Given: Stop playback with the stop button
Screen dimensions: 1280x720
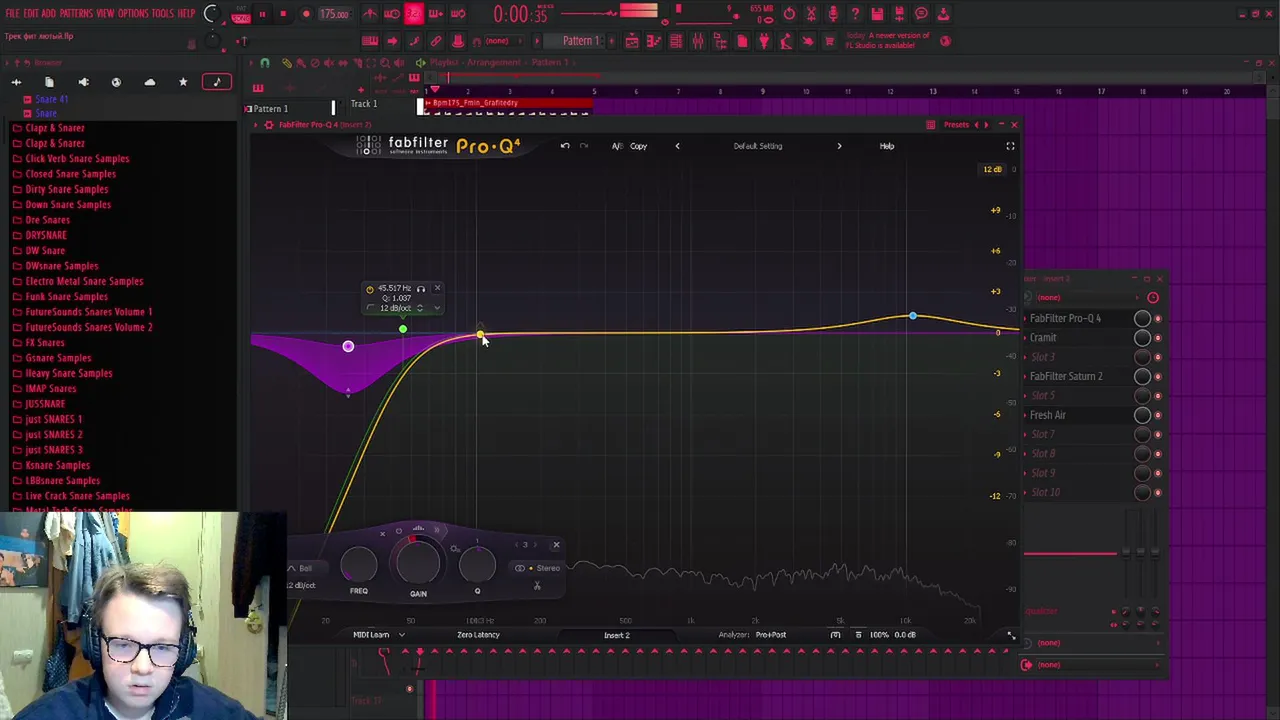Looking at the screenshot, I should 283,14.
